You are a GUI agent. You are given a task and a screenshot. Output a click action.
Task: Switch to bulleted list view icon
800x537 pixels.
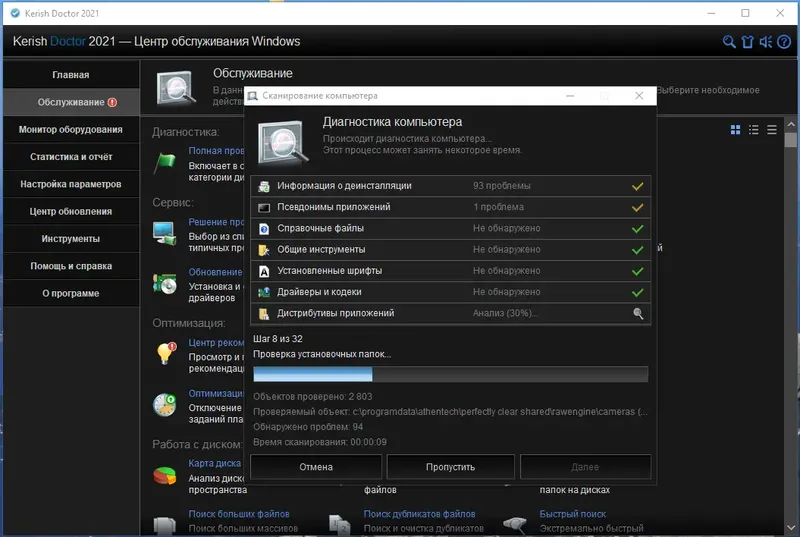coord(754,130)
